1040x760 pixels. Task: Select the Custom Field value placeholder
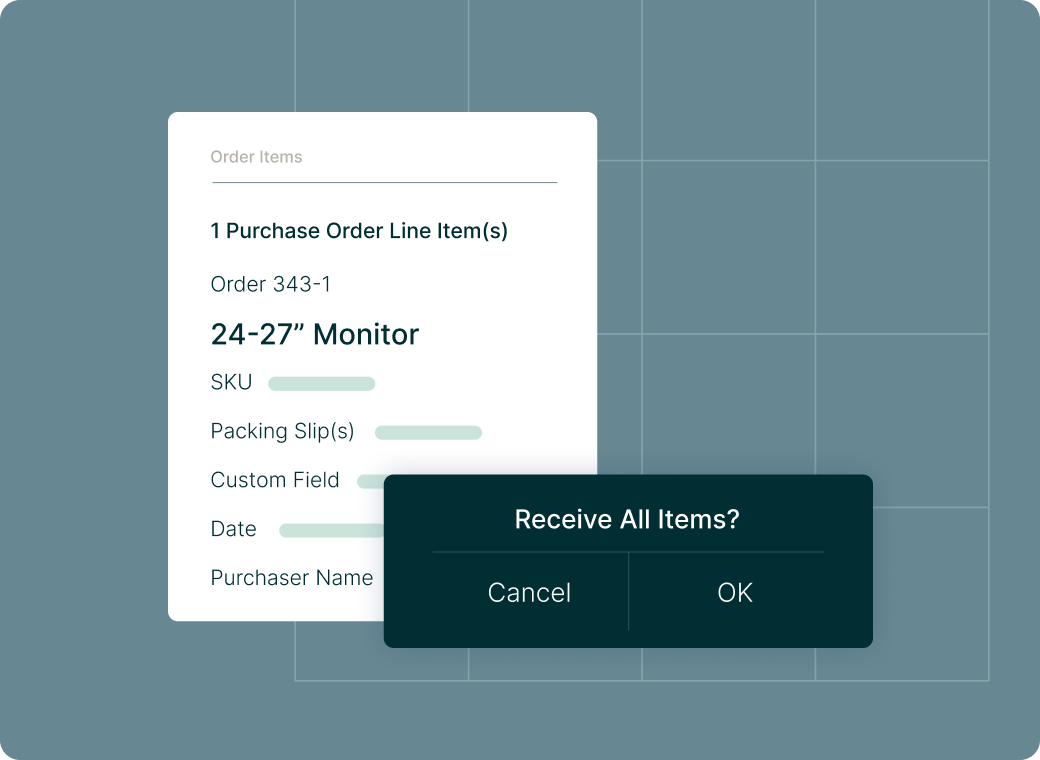point(371,481)
